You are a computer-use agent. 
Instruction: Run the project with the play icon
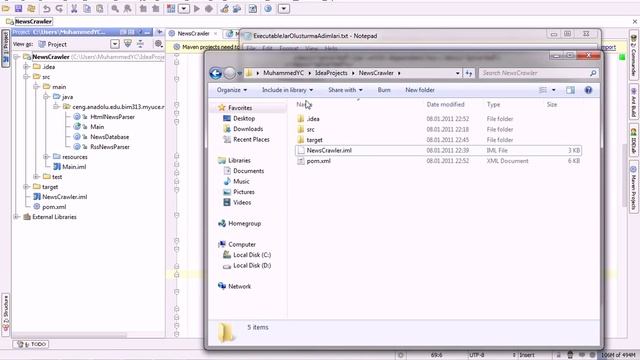[197, 9]
